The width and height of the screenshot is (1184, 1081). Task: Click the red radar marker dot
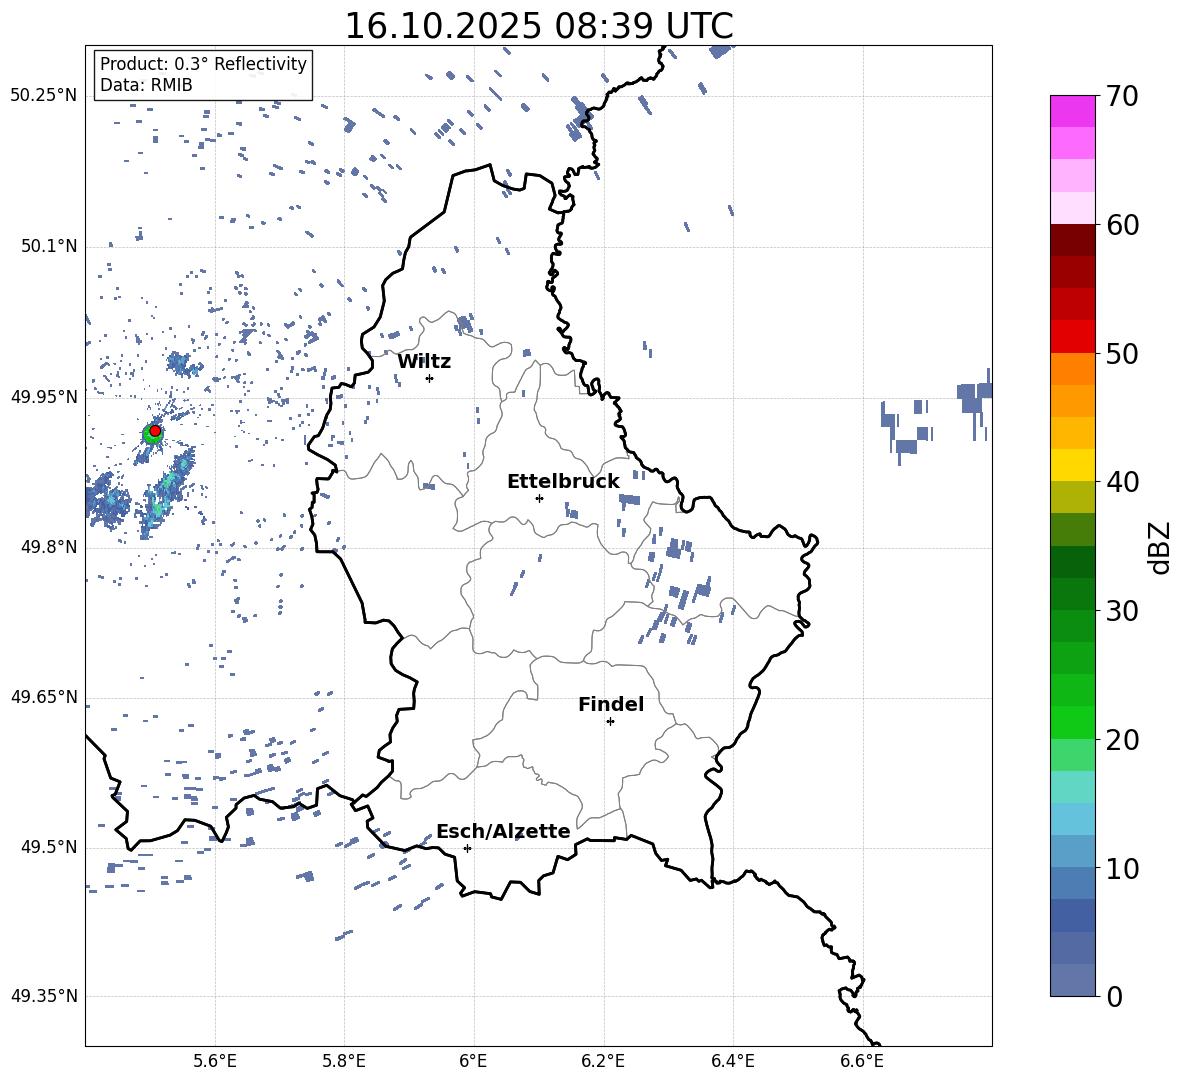[155, 431]
